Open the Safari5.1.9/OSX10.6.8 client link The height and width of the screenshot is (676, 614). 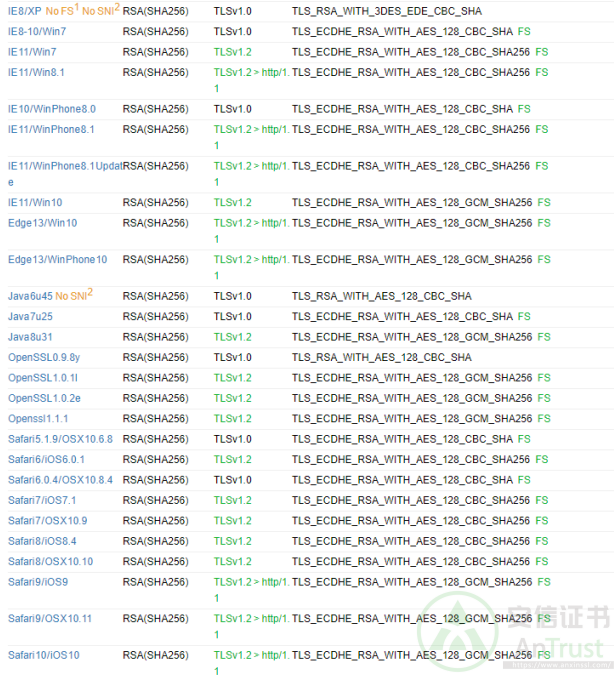coord(60,439)
